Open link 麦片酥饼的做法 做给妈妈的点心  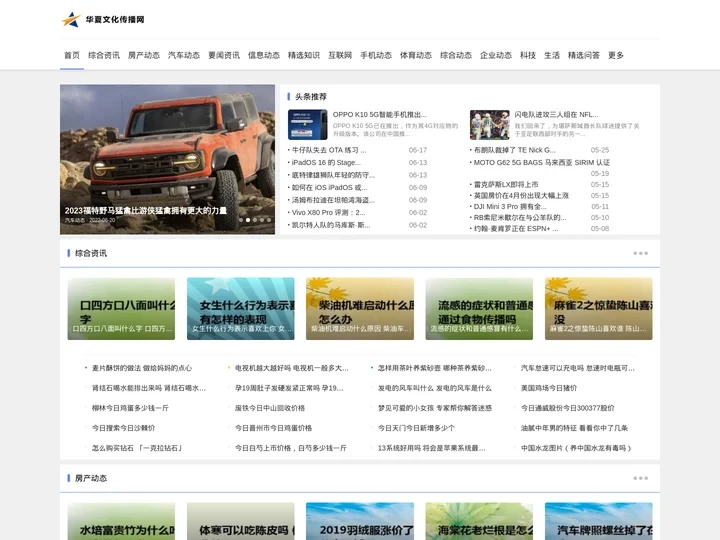pyautogui.click(x=141, y=368)
